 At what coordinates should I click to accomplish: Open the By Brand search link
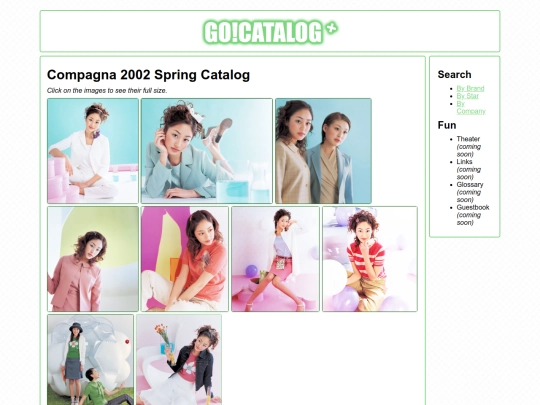[470, 89]
